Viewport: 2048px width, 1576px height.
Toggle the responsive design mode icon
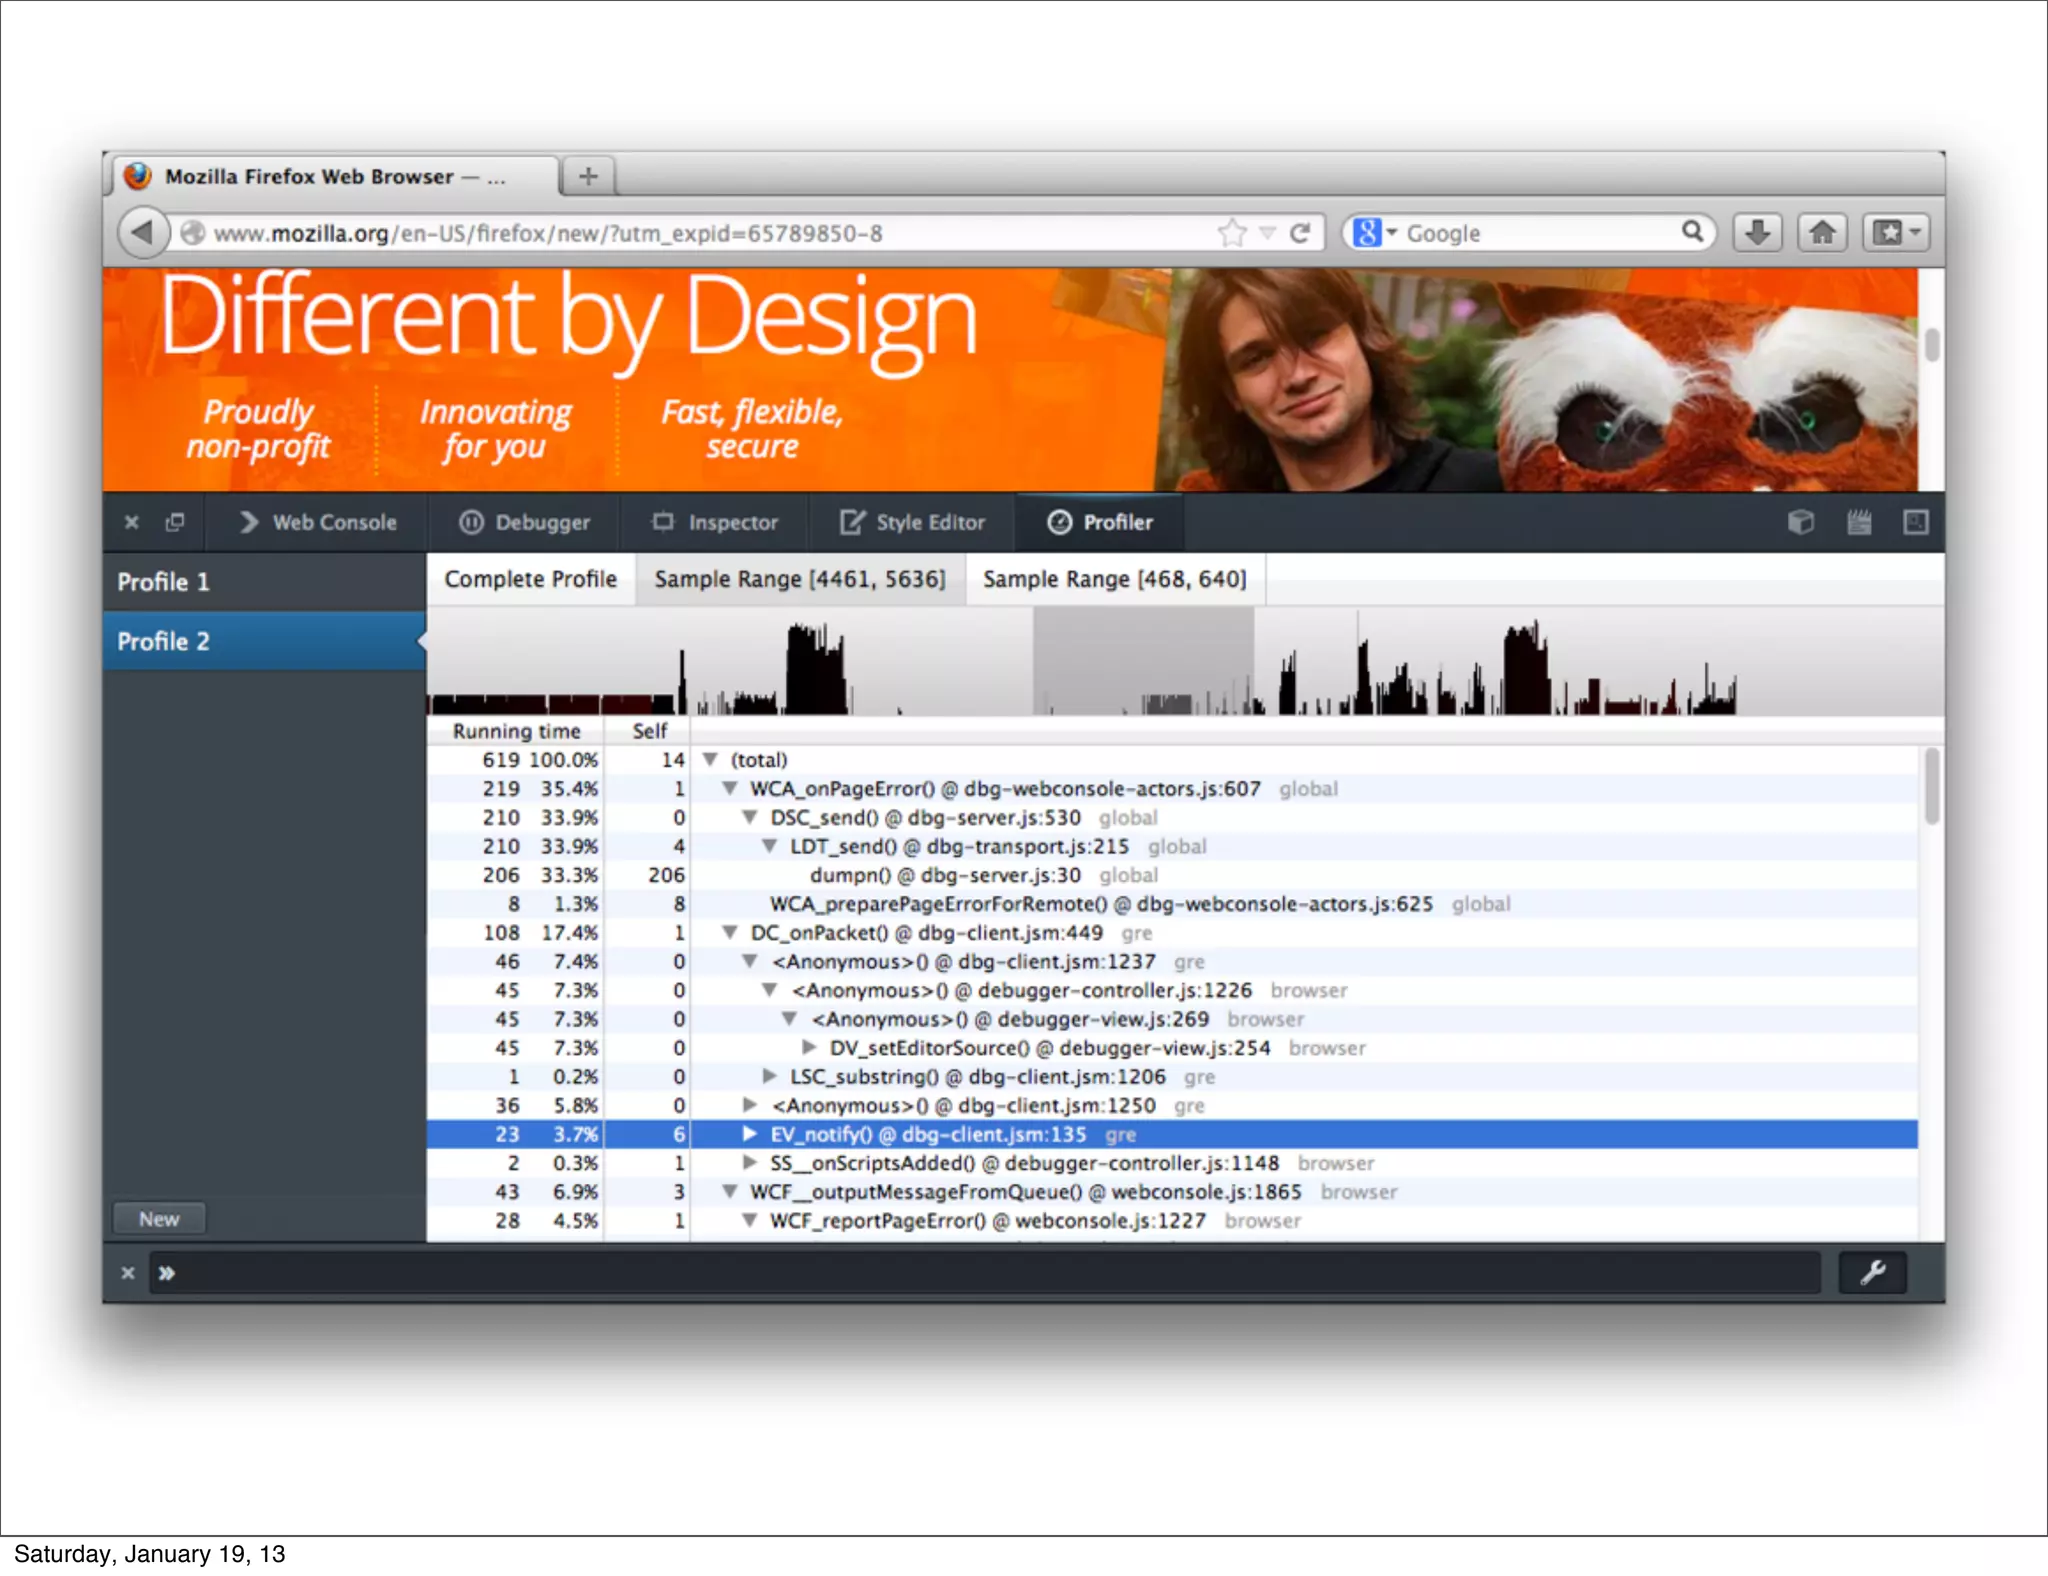(x=1915, y=522)
